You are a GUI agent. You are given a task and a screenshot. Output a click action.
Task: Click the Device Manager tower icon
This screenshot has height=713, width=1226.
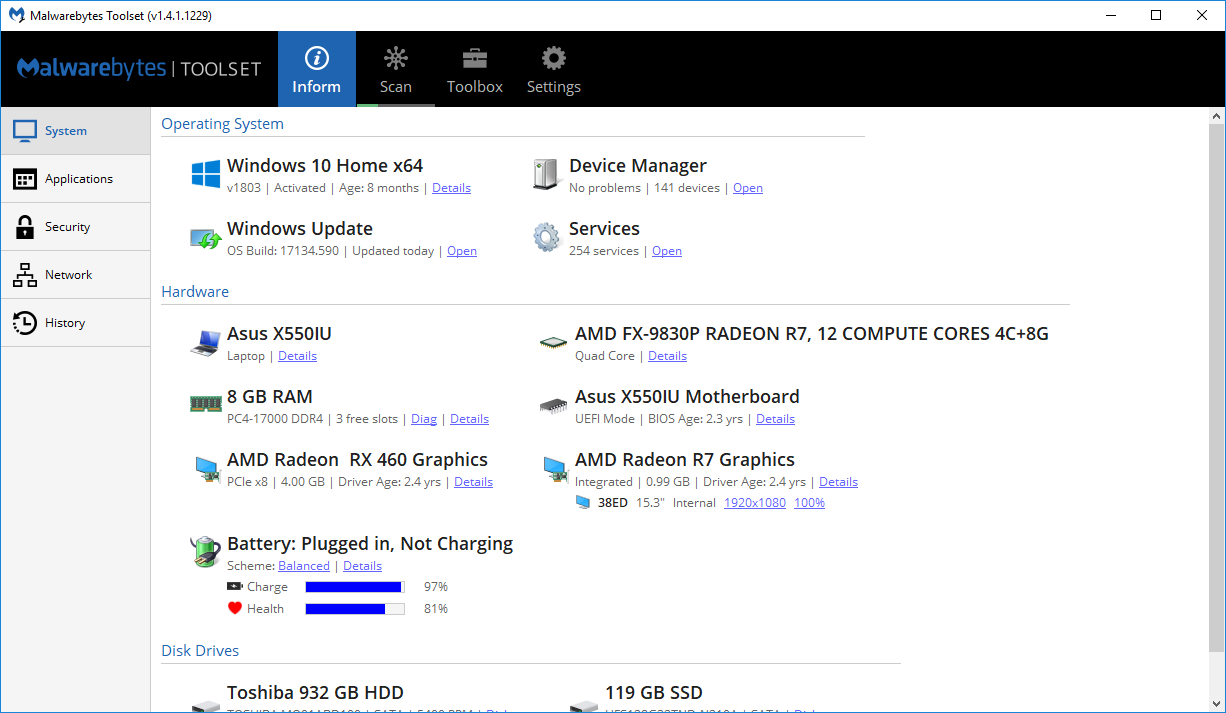[x=546, y=174]
